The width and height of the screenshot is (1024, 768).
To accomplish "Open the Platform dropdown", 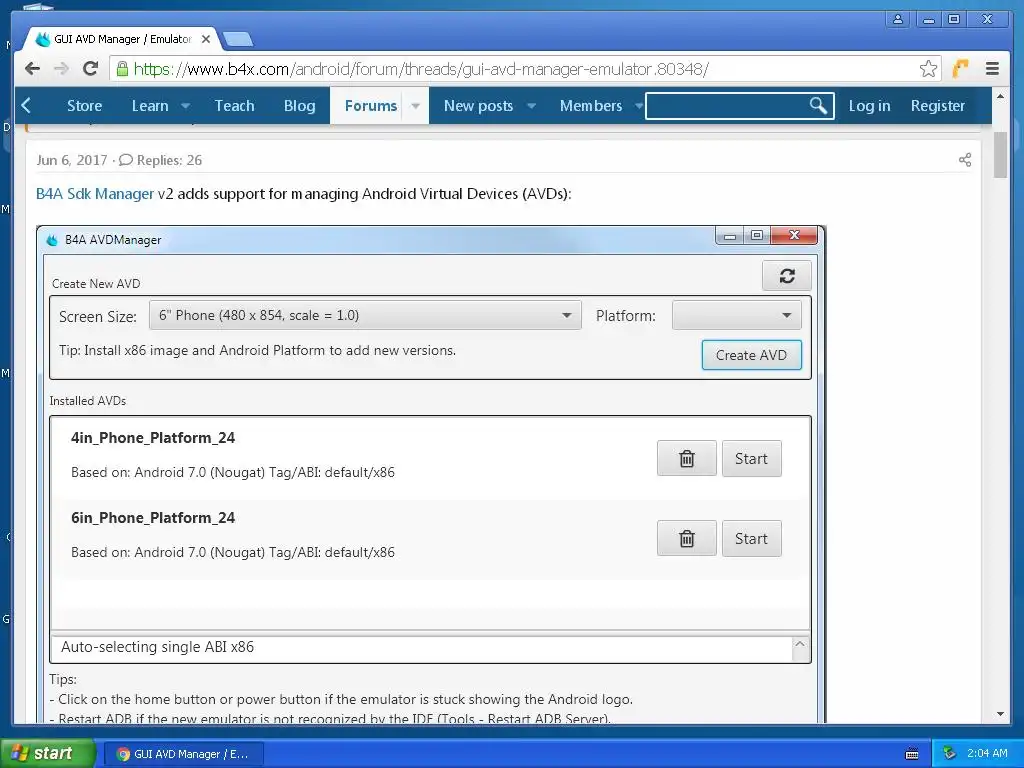I will [x=736, y=315].
